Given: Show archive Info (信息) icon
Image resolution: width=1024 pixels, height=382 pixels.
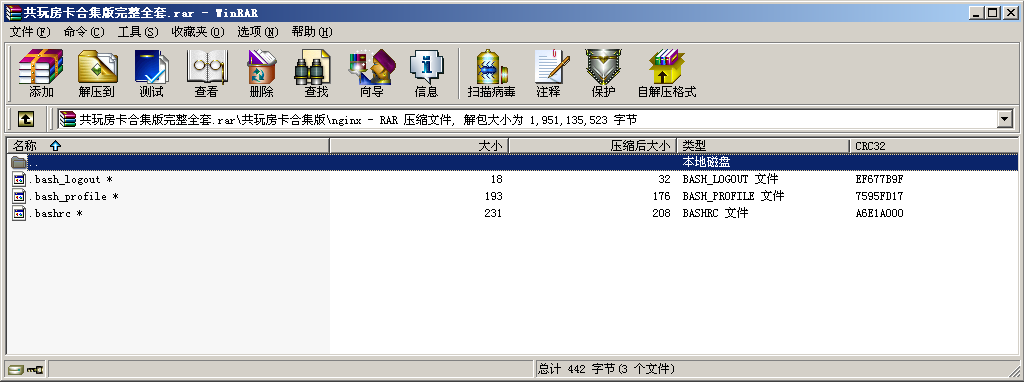Looking at the screenshot, I should (x=426, y=73).
